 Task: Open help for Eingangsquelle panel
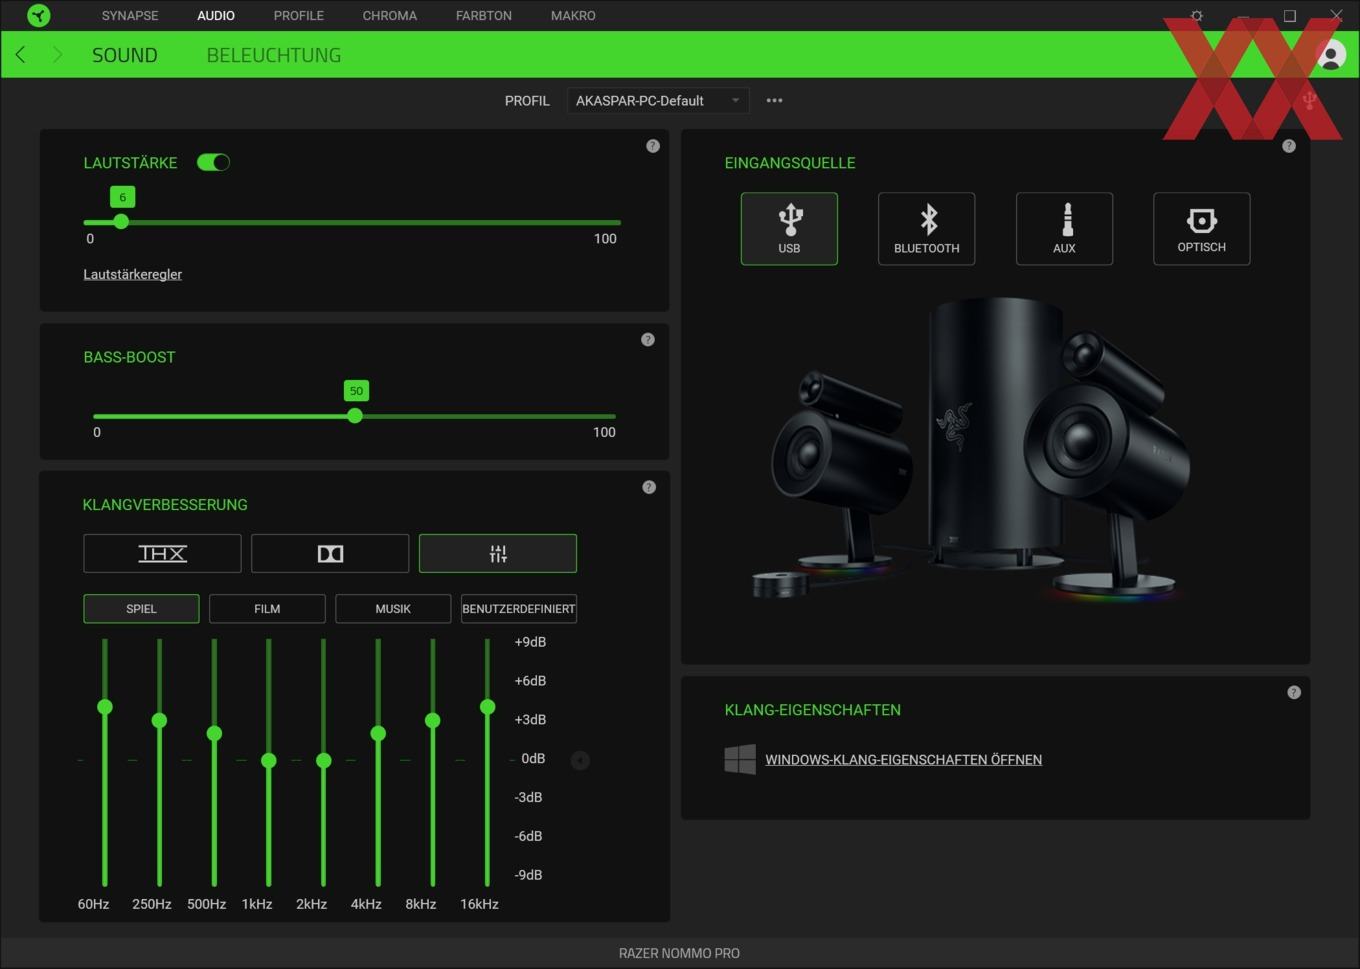click(x=1289, y=146)
